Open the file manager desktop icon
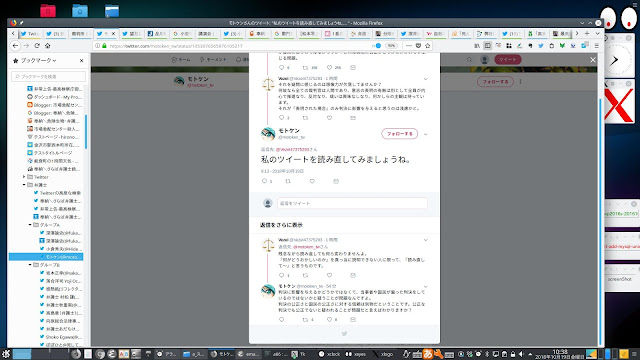Viewport: 640px width, 360px height. click(x=112, y=11)
